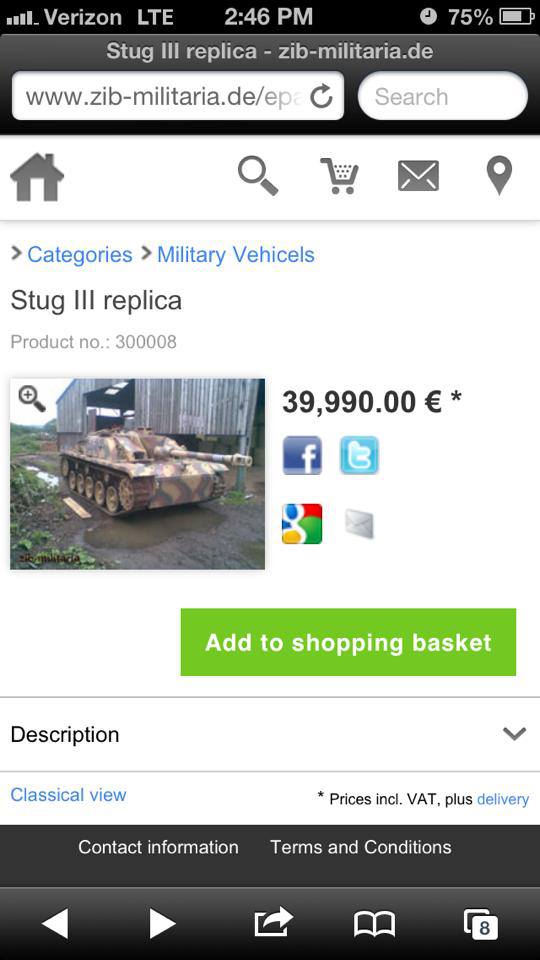The width and height of the screenshot is (540, 960).
Task: Open the Categories breadcrumb link
Action: coord(80,255)
